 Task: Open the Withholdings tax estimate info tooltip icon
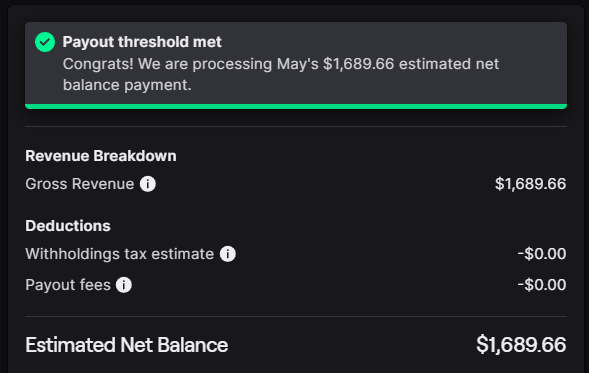228,254
